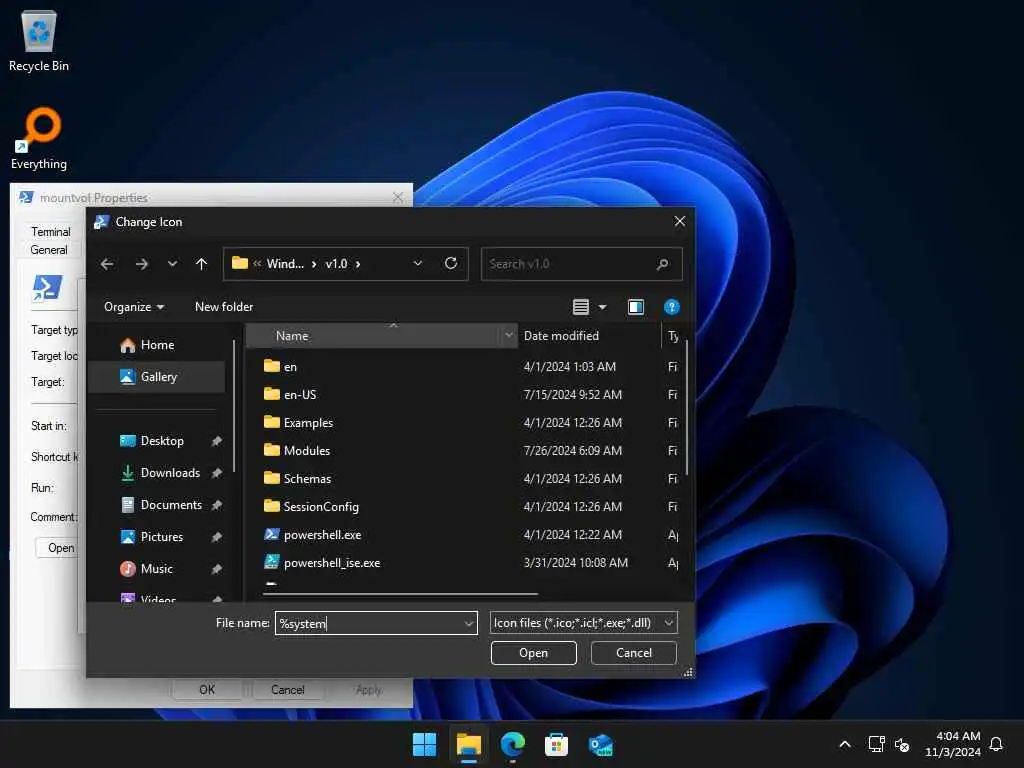Click the File name input field
This screenshot has width=1024, height=768.
[369, 623]
